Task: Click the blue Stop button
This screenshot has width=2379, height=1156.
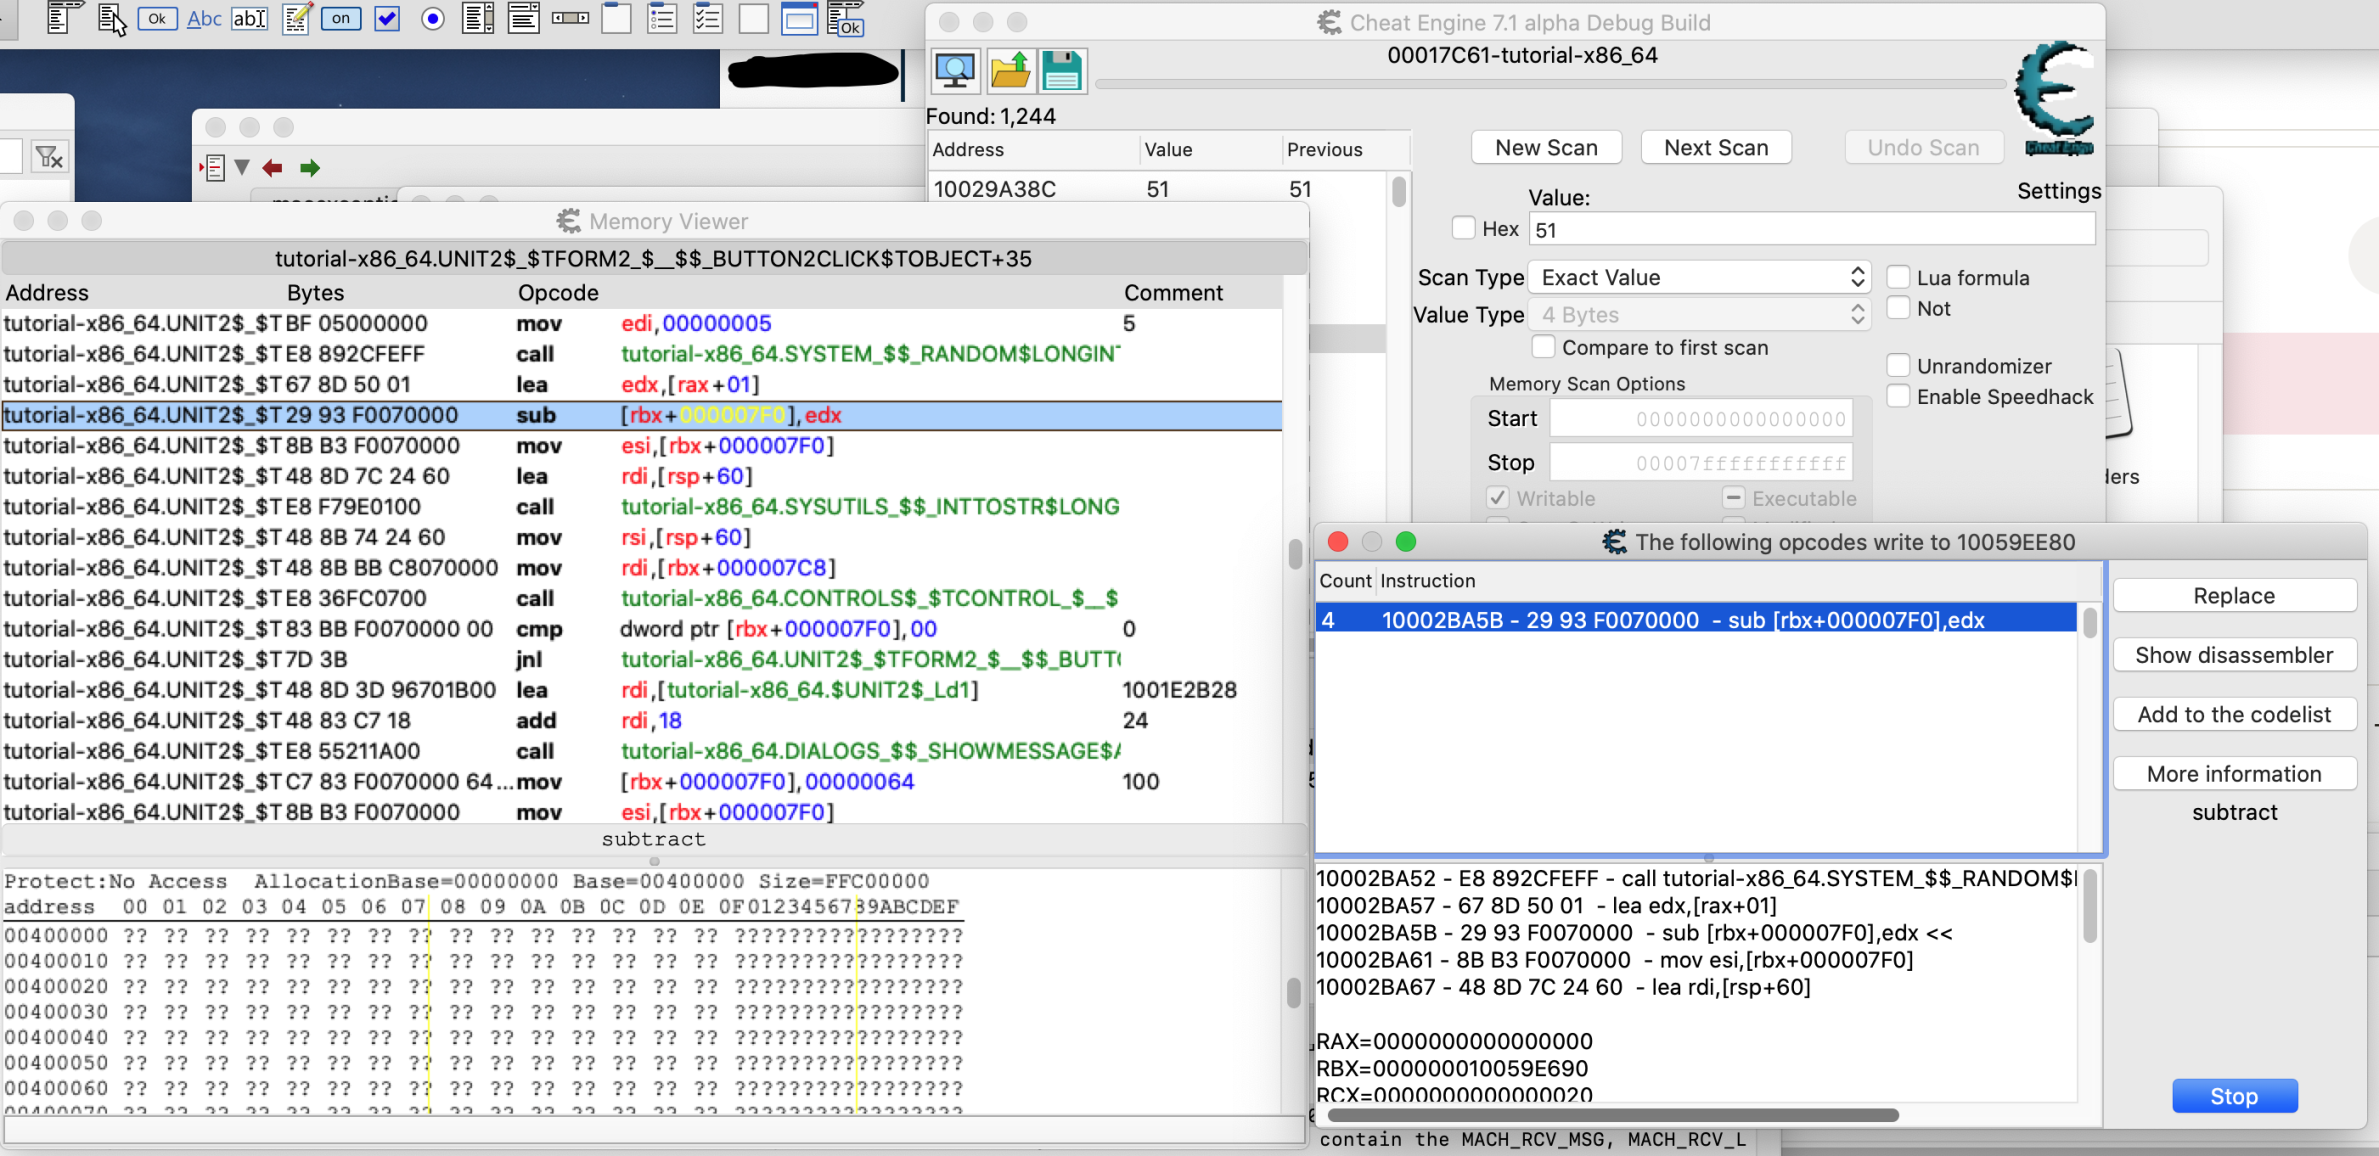Action: pos(2234,1096)
